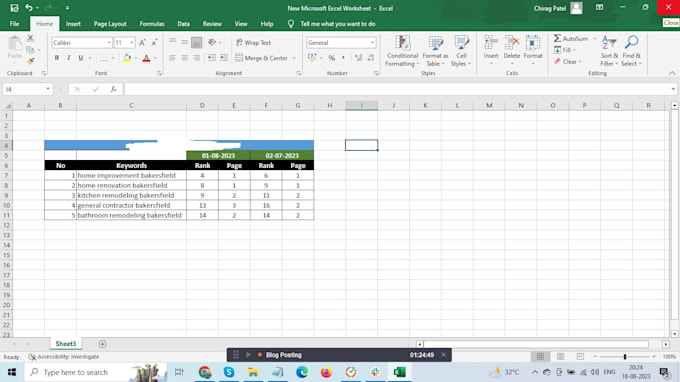Open Format as Table gallery

coord(435,51)
